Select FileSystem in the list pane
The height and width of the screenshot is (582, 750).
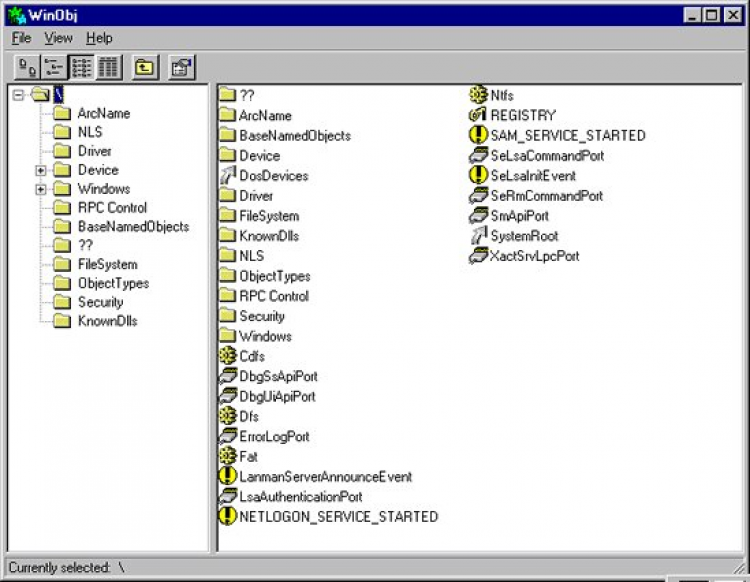tap(269, 216)
